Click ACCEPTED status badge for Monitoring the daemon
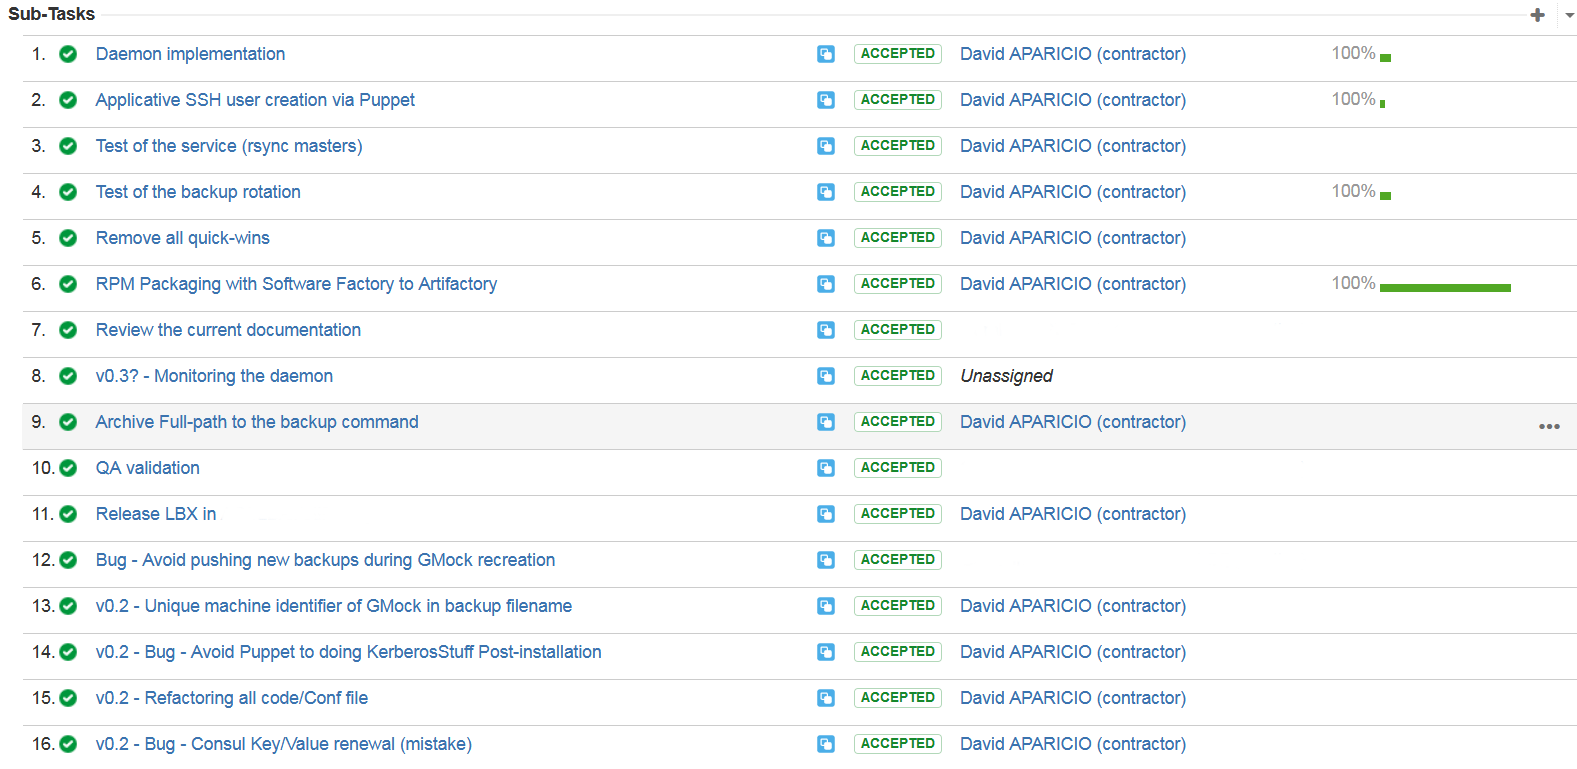1577x769 pixels. coord(897,376)
